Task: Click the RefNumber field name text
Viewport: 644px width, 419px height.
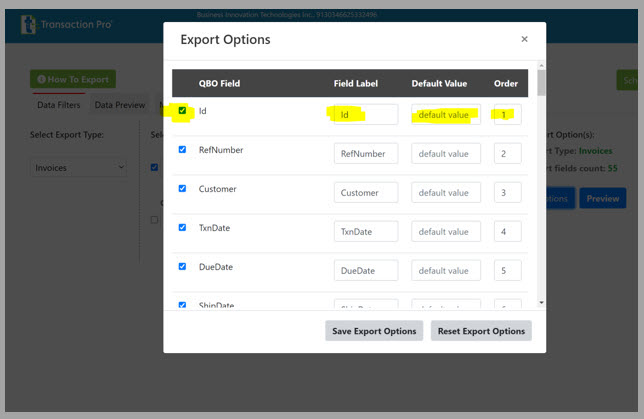Action: tap(221, 150)
